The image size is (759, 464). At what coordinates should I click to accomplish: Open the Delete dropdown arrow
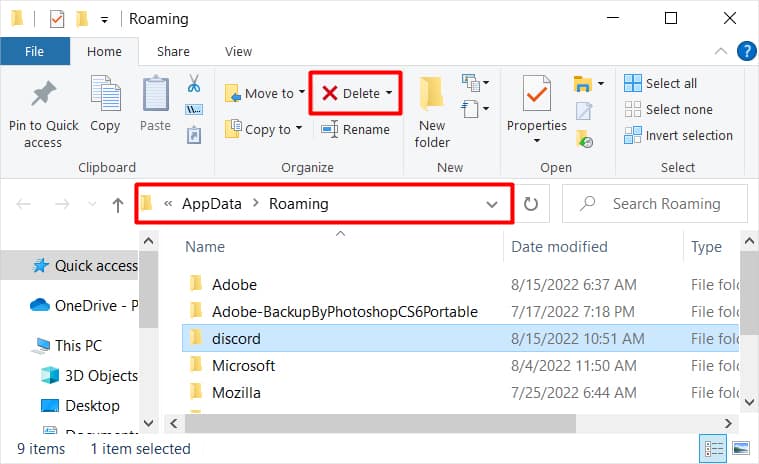(x=389, y=94)
